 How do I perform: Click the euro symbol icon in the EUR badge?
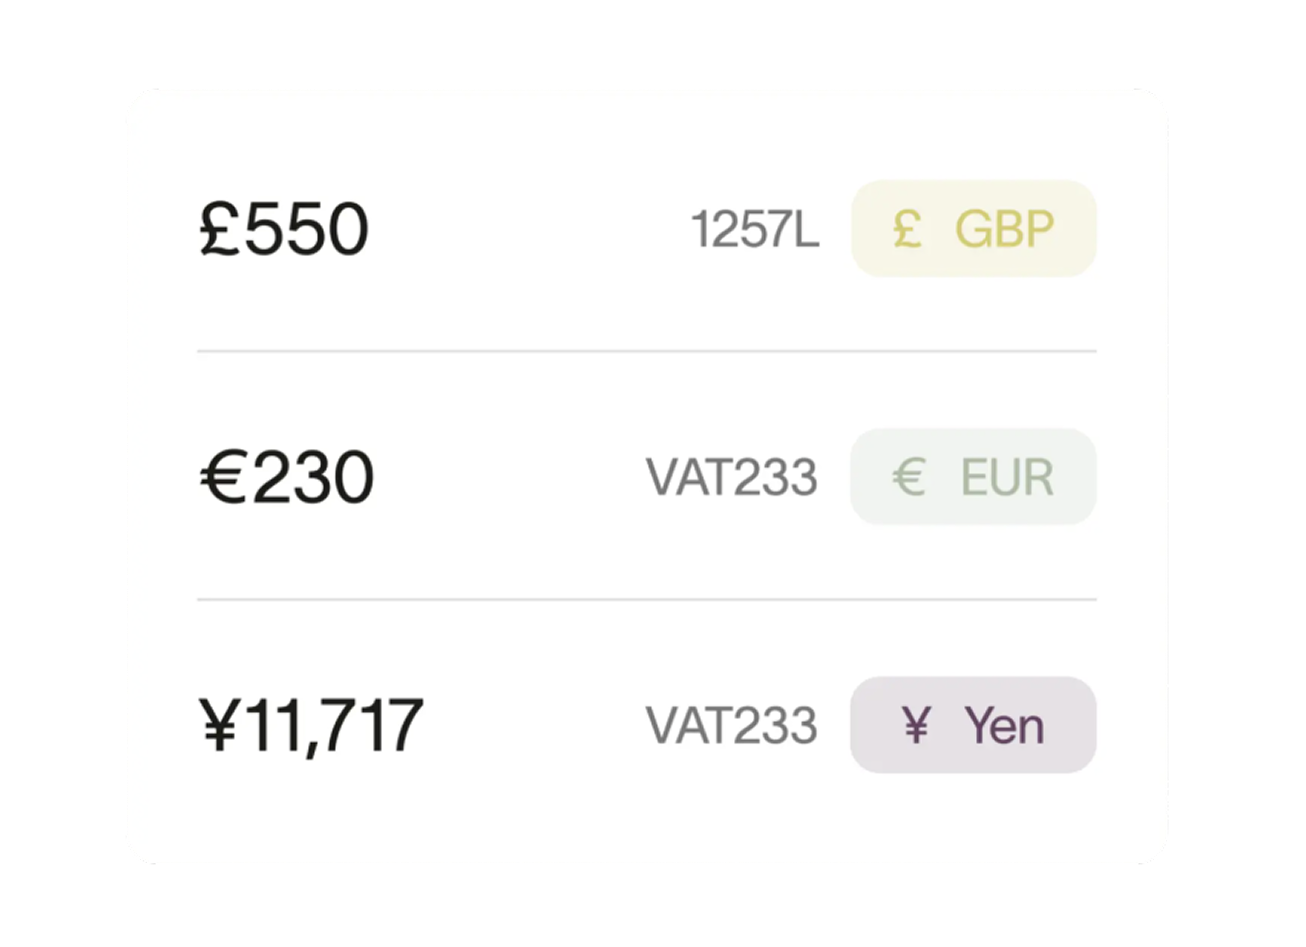(x=907, y=477)
